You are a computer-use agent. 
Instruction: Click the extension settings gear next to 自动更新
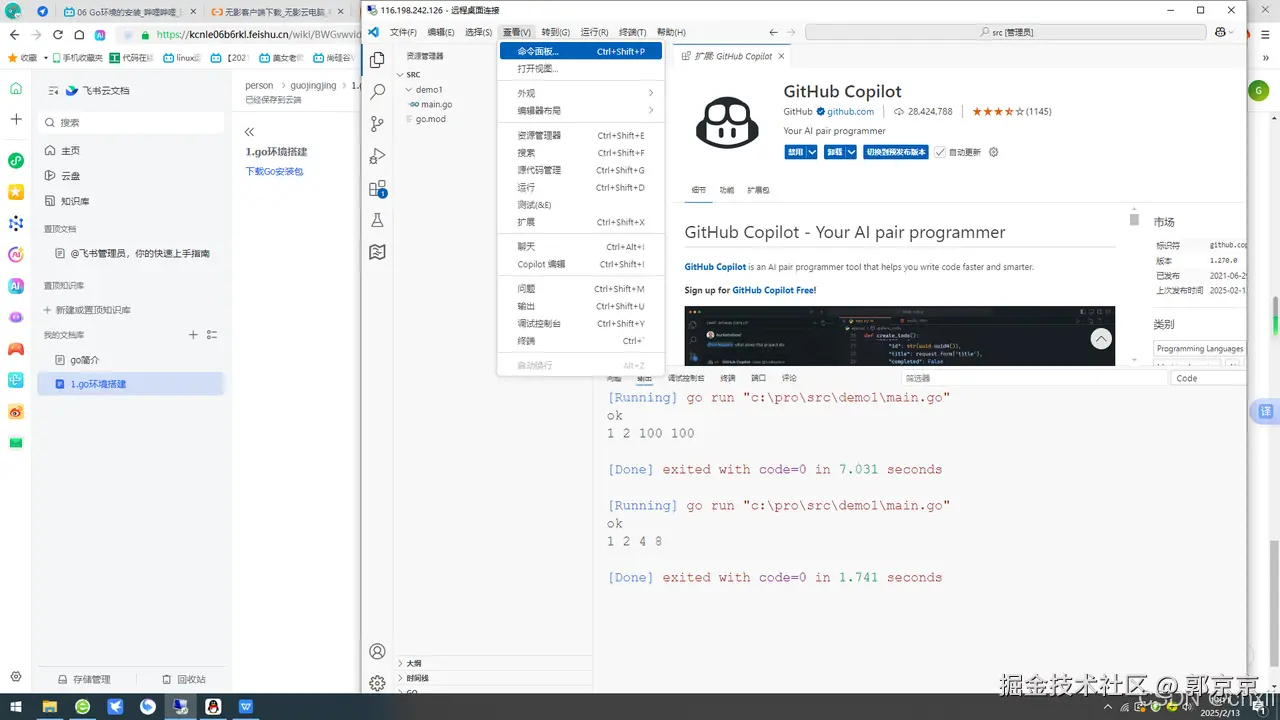993,152
